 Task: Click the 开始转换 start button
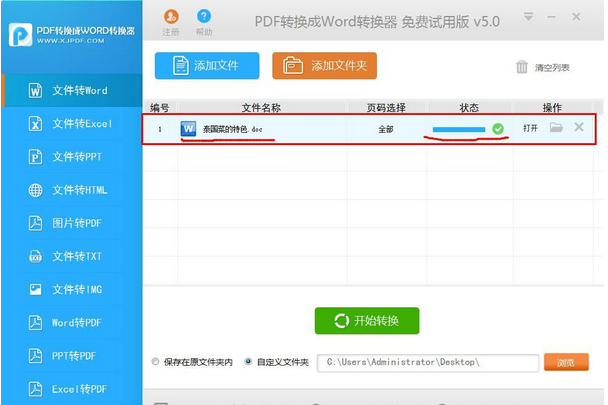[367, 321]
